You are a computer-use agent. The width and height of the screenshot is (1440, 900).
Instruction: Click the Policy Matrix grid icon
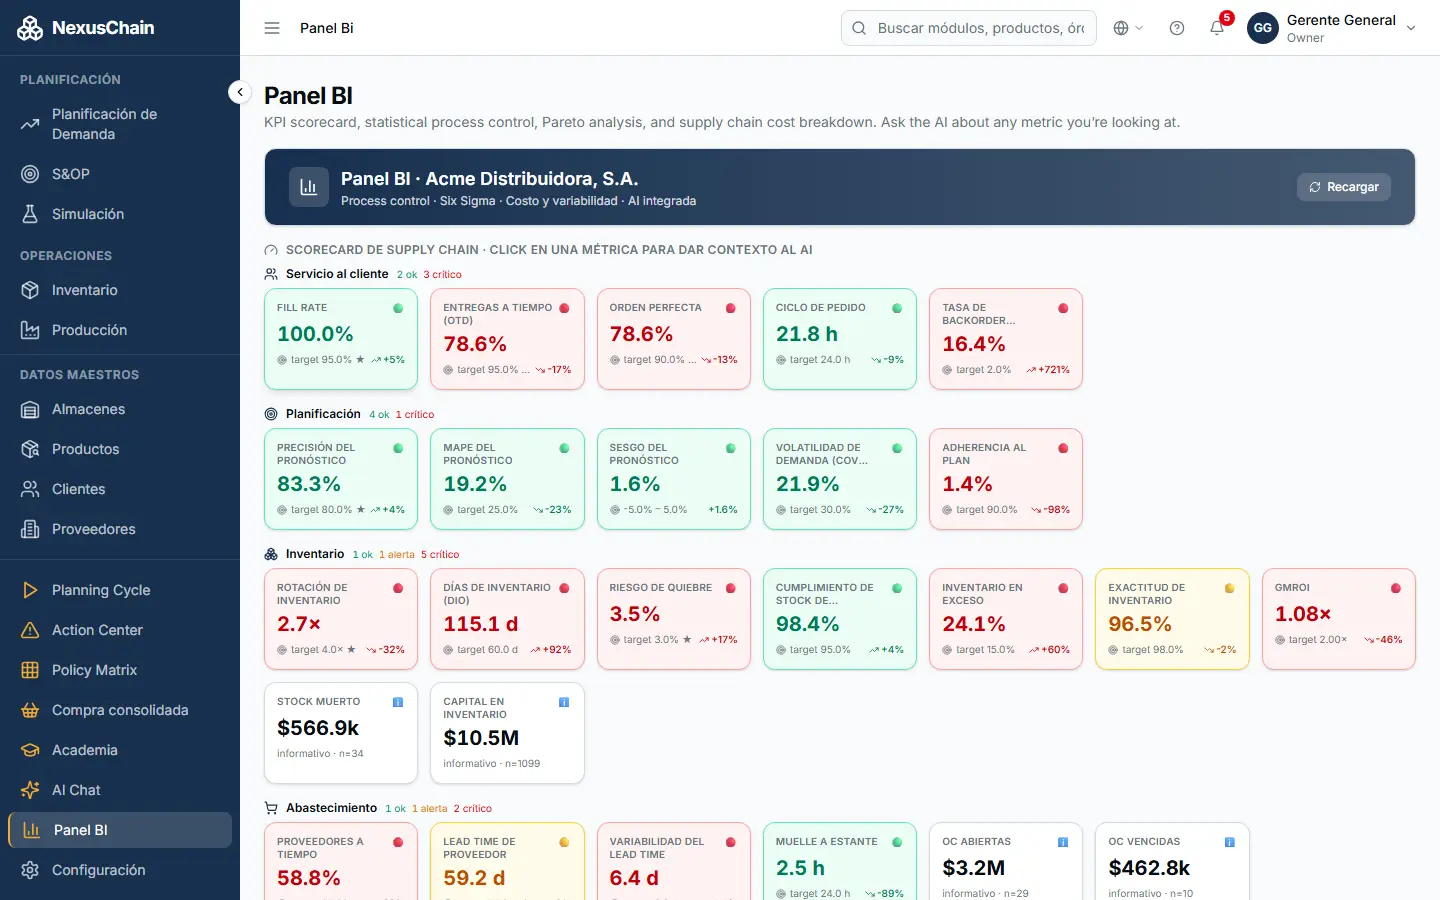pyautogui.click(x=30, y=670)
